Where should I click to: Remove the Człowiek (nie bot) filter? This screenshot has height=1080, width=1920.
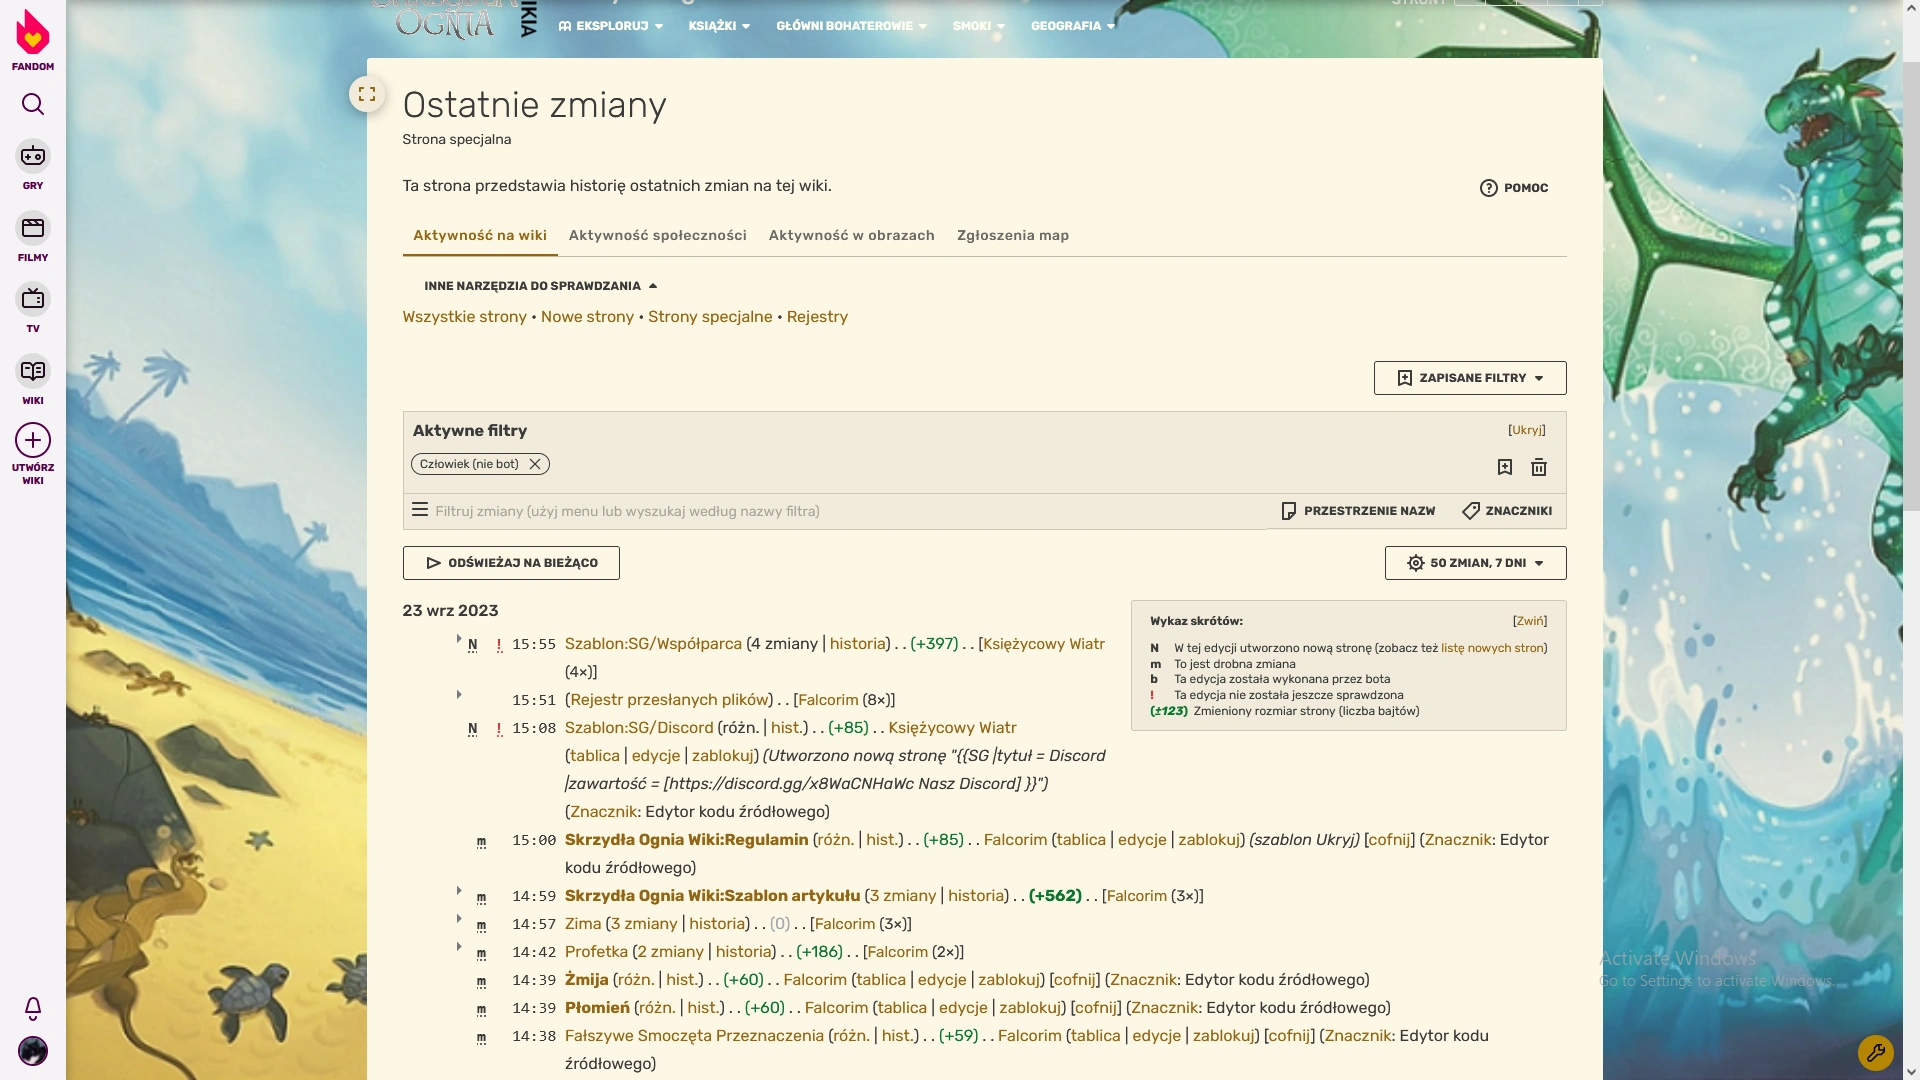(x=535, y=464)
